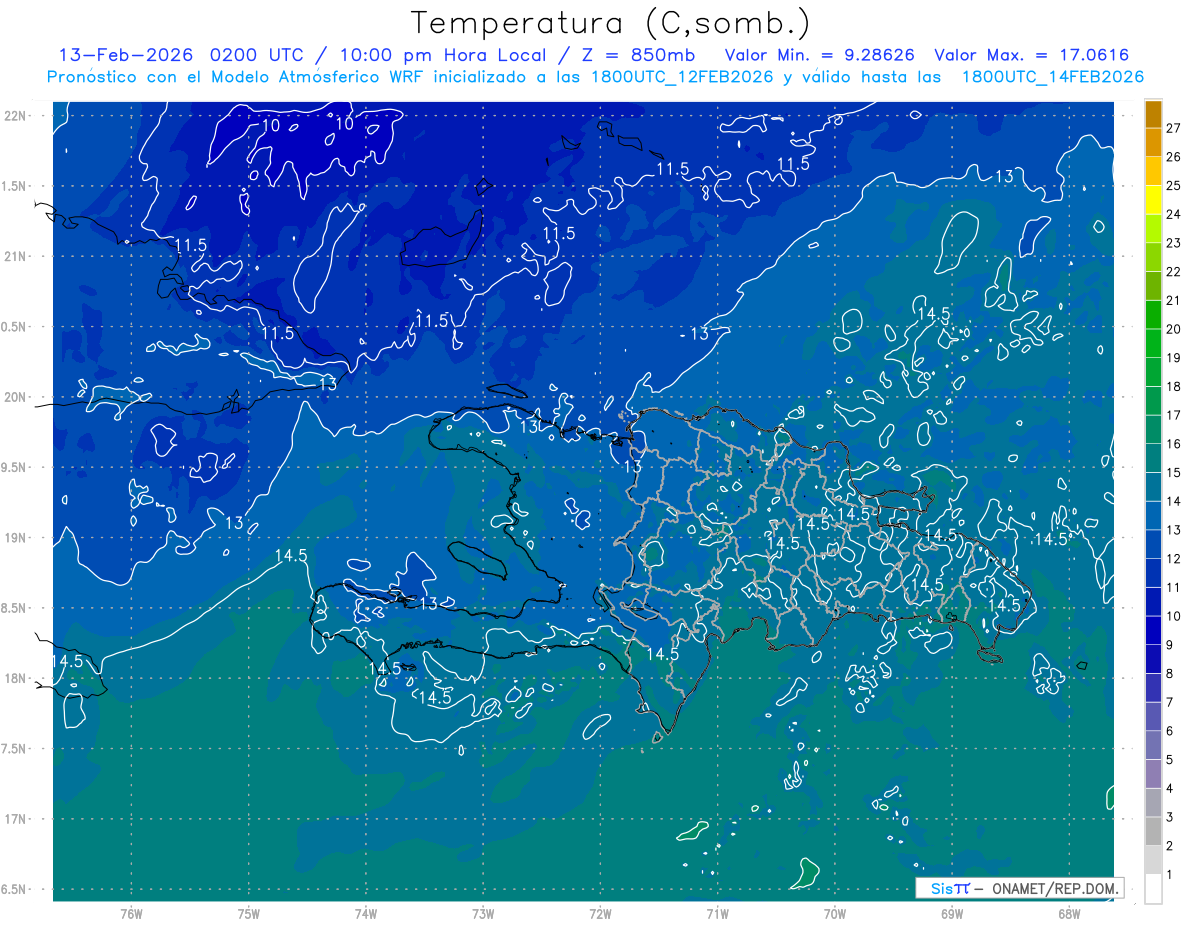This screenshot has width=1200, height=927.
Task: Click the 19N latitude axis label
Action: (16, 538)
